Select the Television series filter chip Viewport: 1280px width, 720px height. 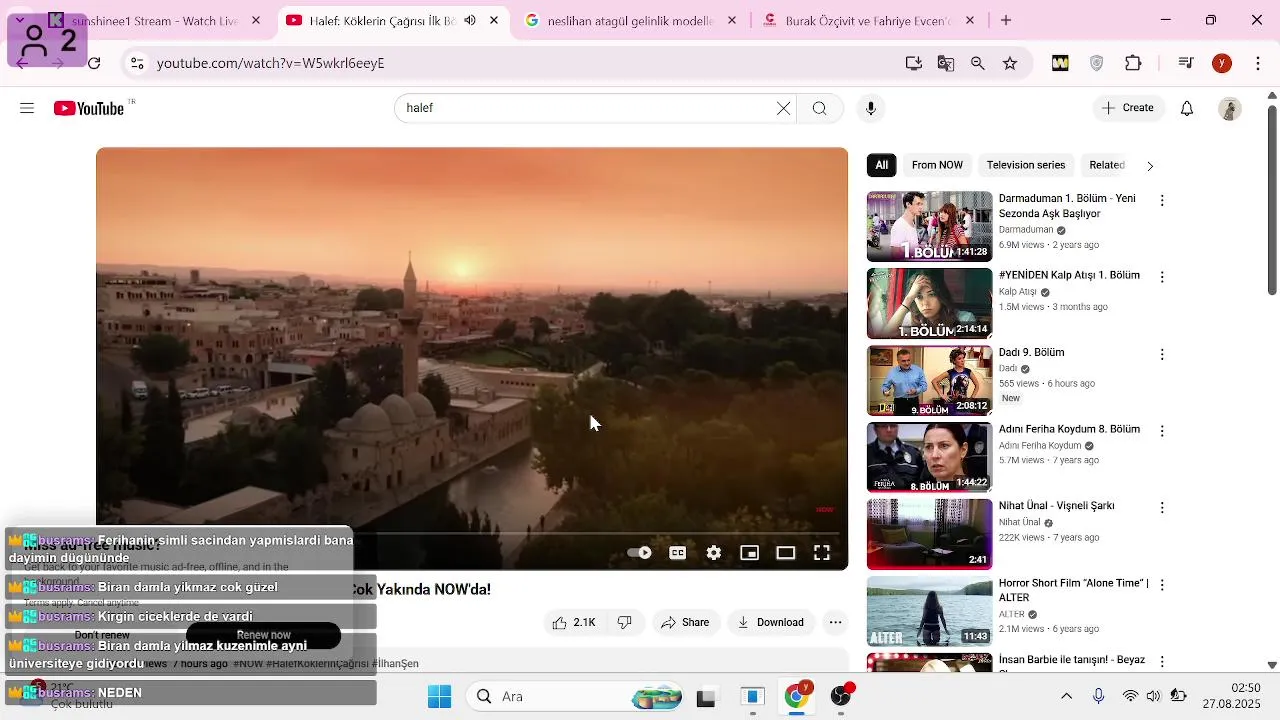coord(1026,165)
